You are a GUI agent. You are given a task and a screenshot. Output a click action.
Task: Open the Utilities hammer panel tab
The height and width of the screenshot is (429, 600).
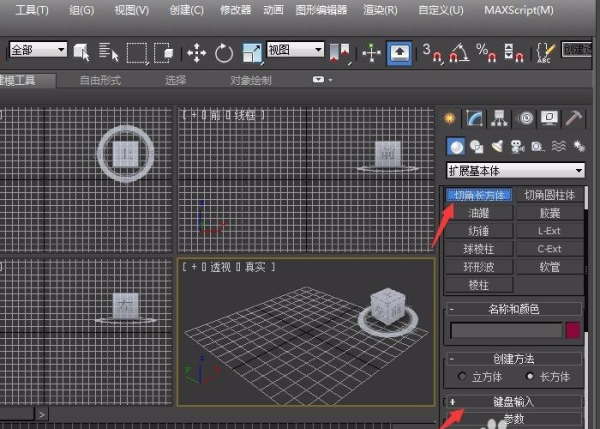(x=573, y=118)
